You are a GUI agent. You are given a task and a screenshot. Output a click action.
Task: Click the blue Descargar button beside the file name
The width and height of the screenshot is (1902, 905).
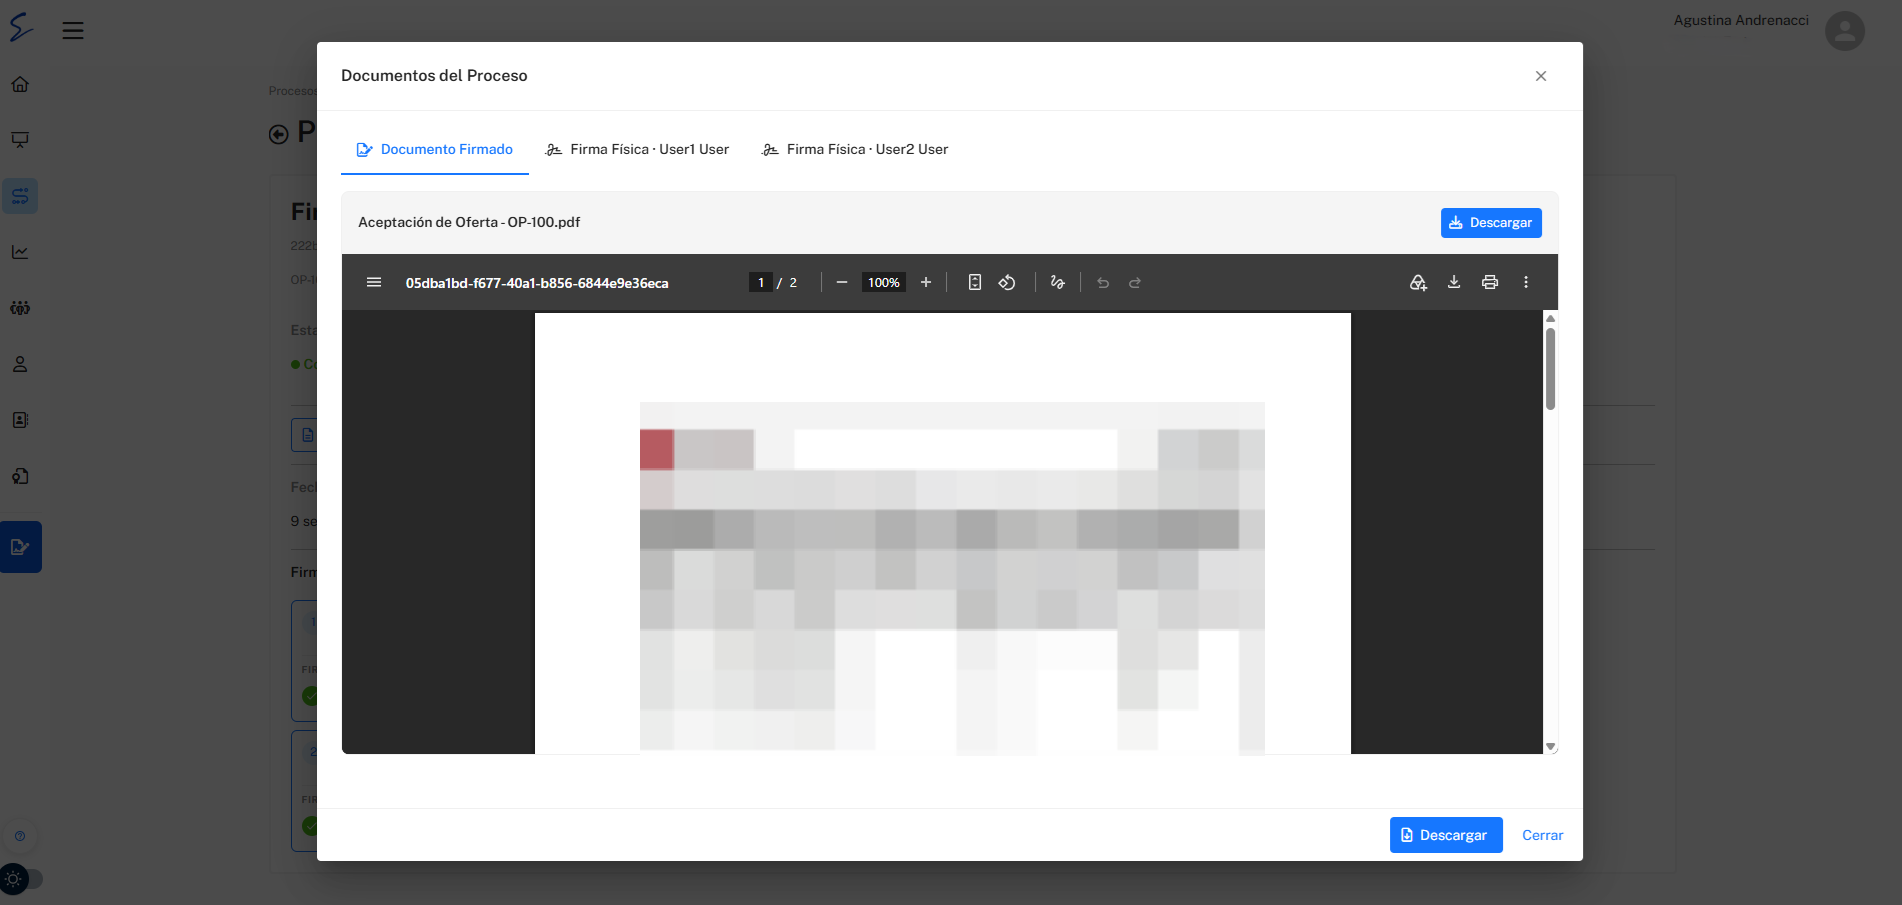click(1491, 223)
